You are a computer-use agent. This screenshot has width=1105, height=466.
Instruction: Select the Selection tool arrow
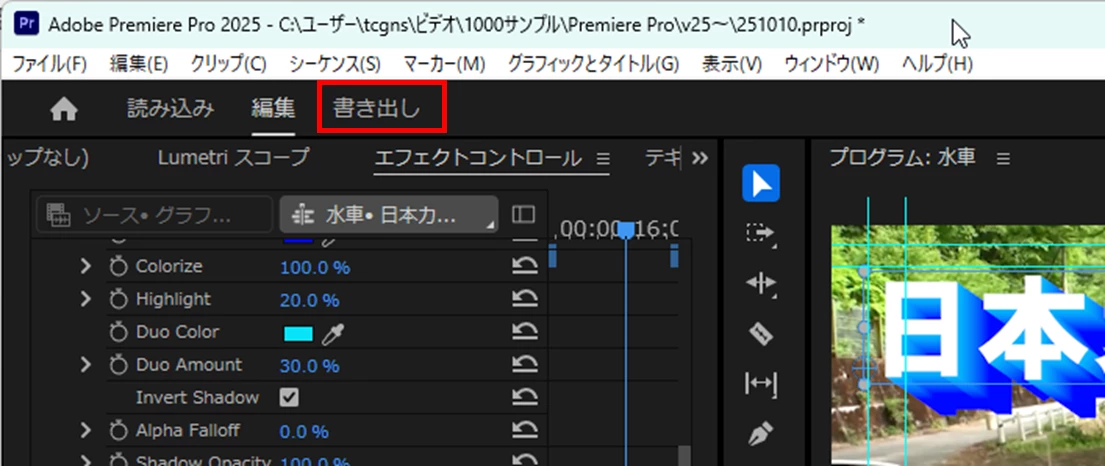coord(760,183)
